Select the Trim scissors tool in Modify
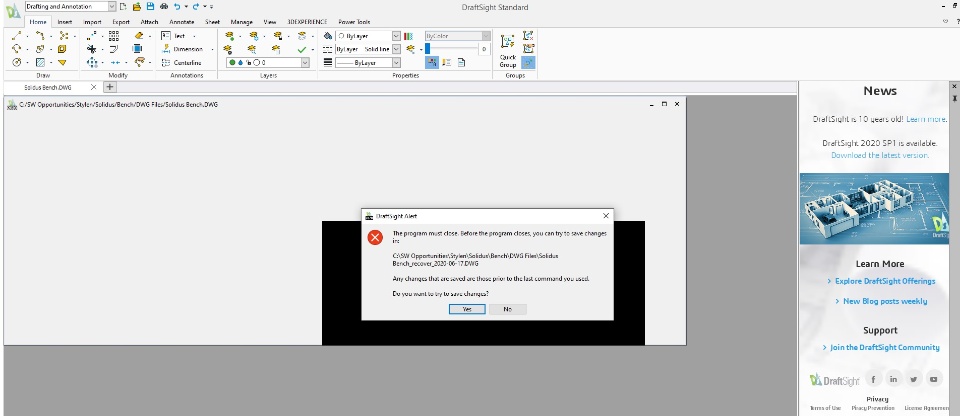Viewport: 960px width, 416px height. [x=91, y=49]
